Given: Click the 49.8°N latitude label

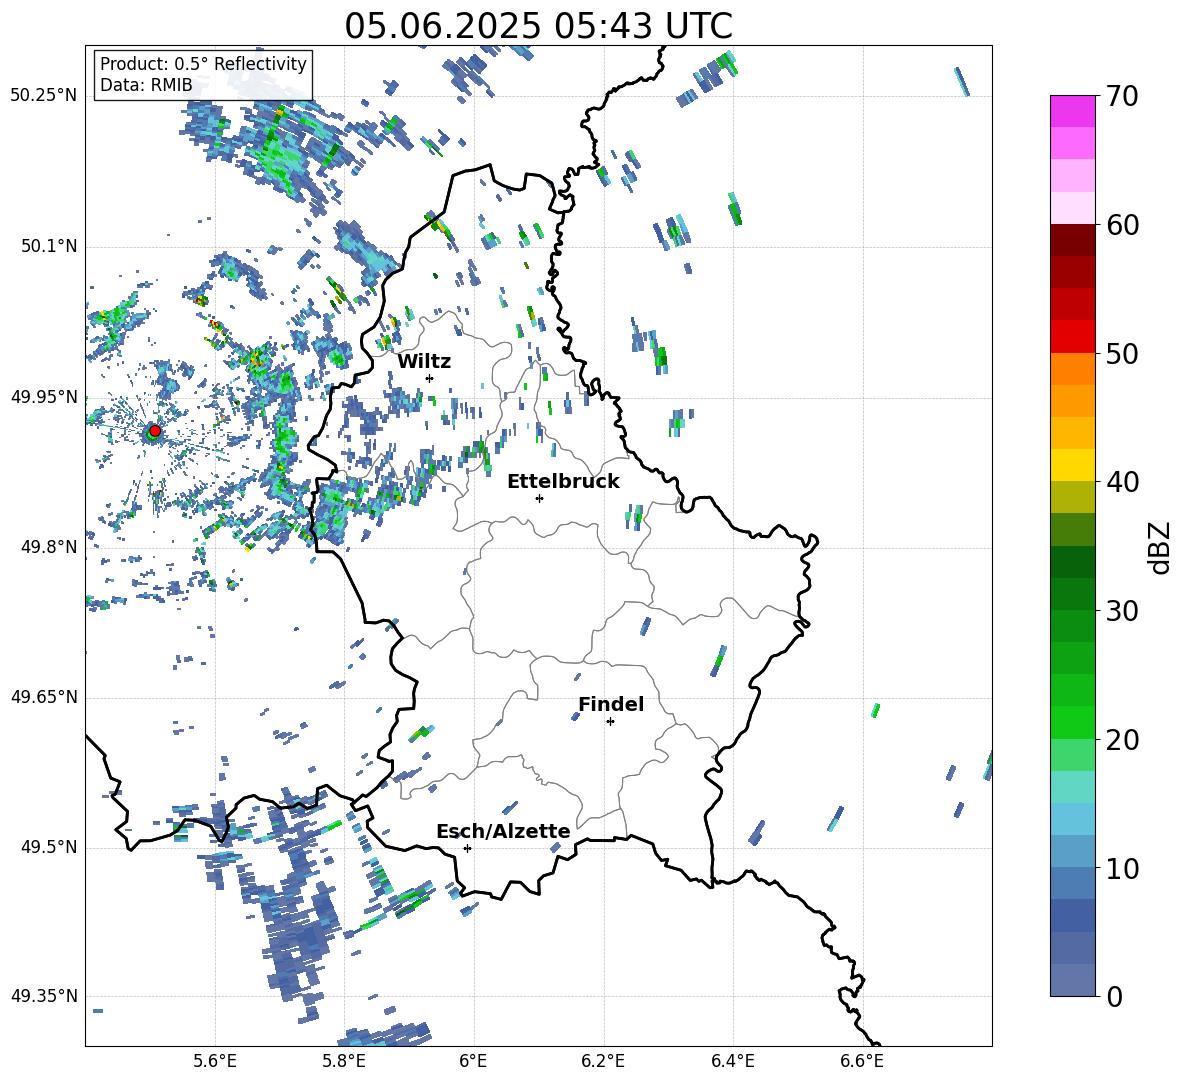Looking at the screenshot, I should point(48,547).
